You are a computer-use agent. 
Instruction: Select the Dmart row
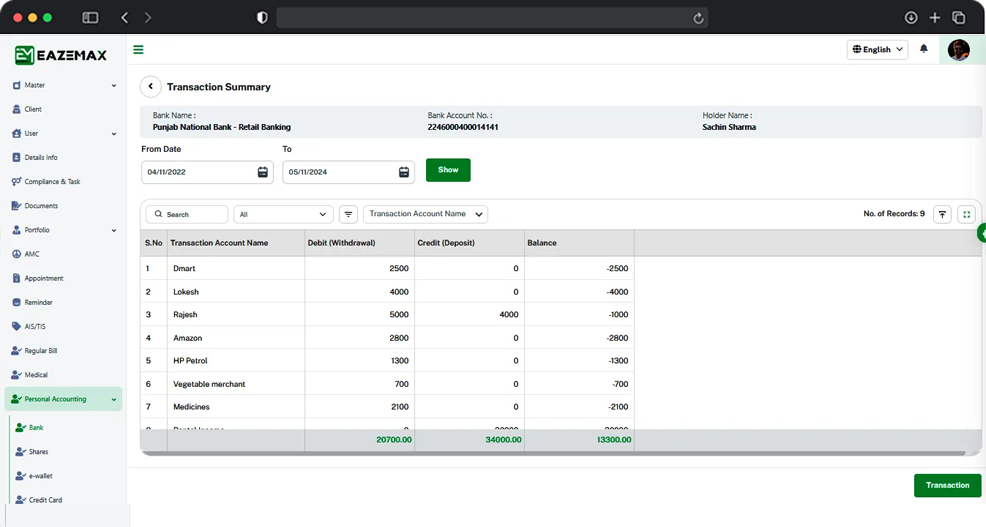click(387, 269)
